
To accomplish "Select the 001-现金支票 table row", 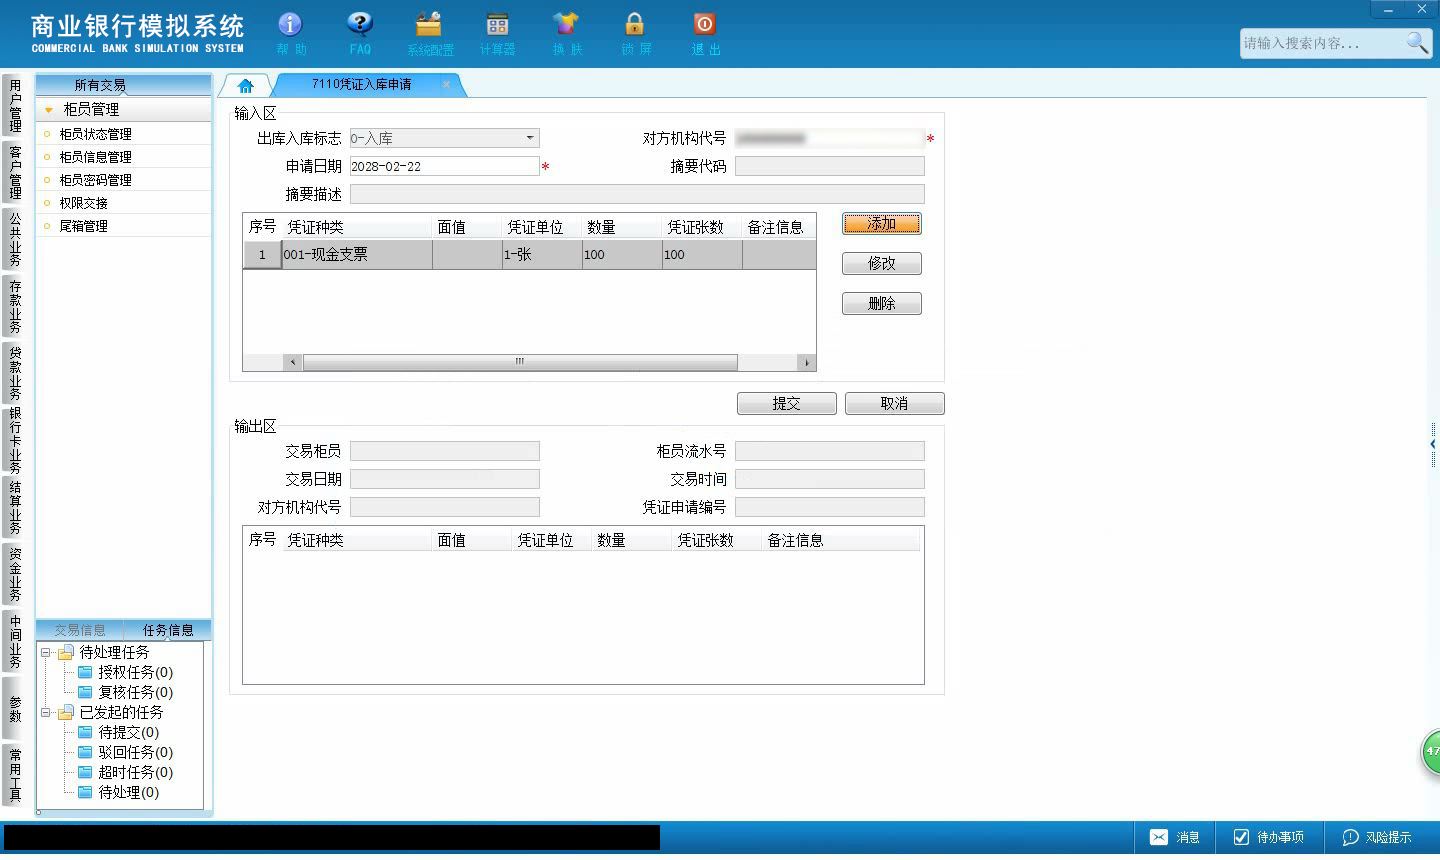I will coord(529,255).
